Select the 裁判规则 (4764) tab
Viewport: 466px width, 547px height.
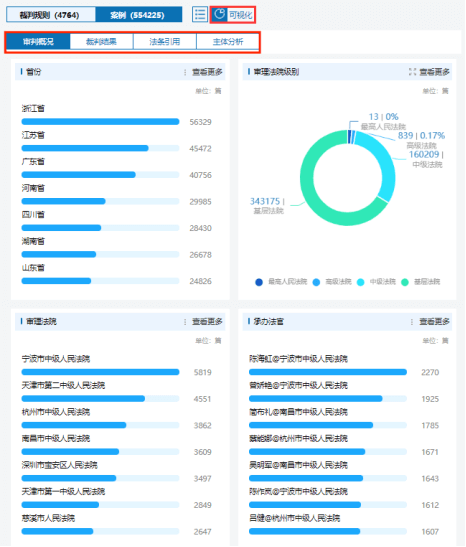click(x=51, y=15)
